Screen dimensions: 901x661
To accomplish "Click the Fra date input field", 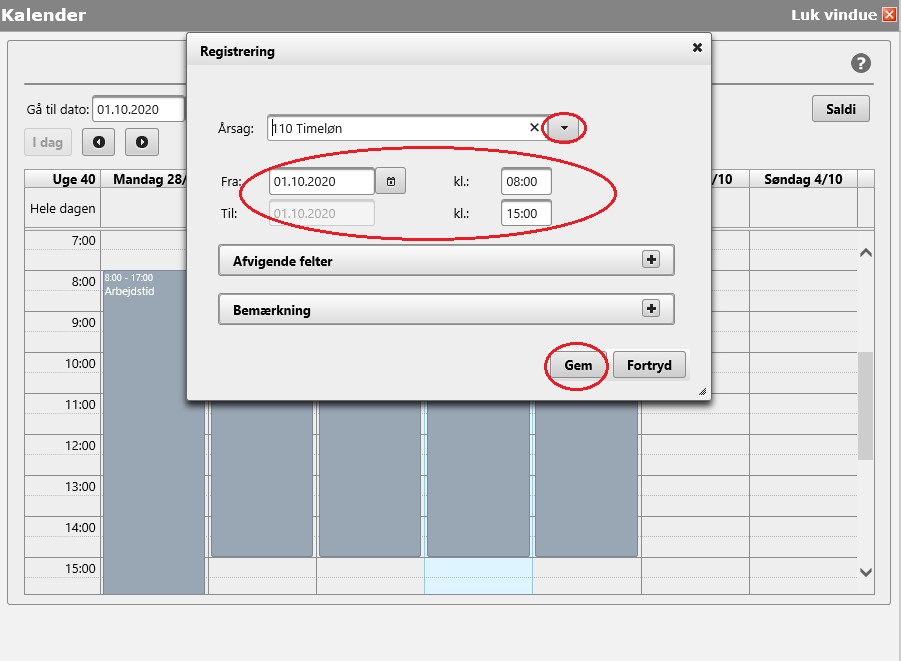I will pos(321,181).
